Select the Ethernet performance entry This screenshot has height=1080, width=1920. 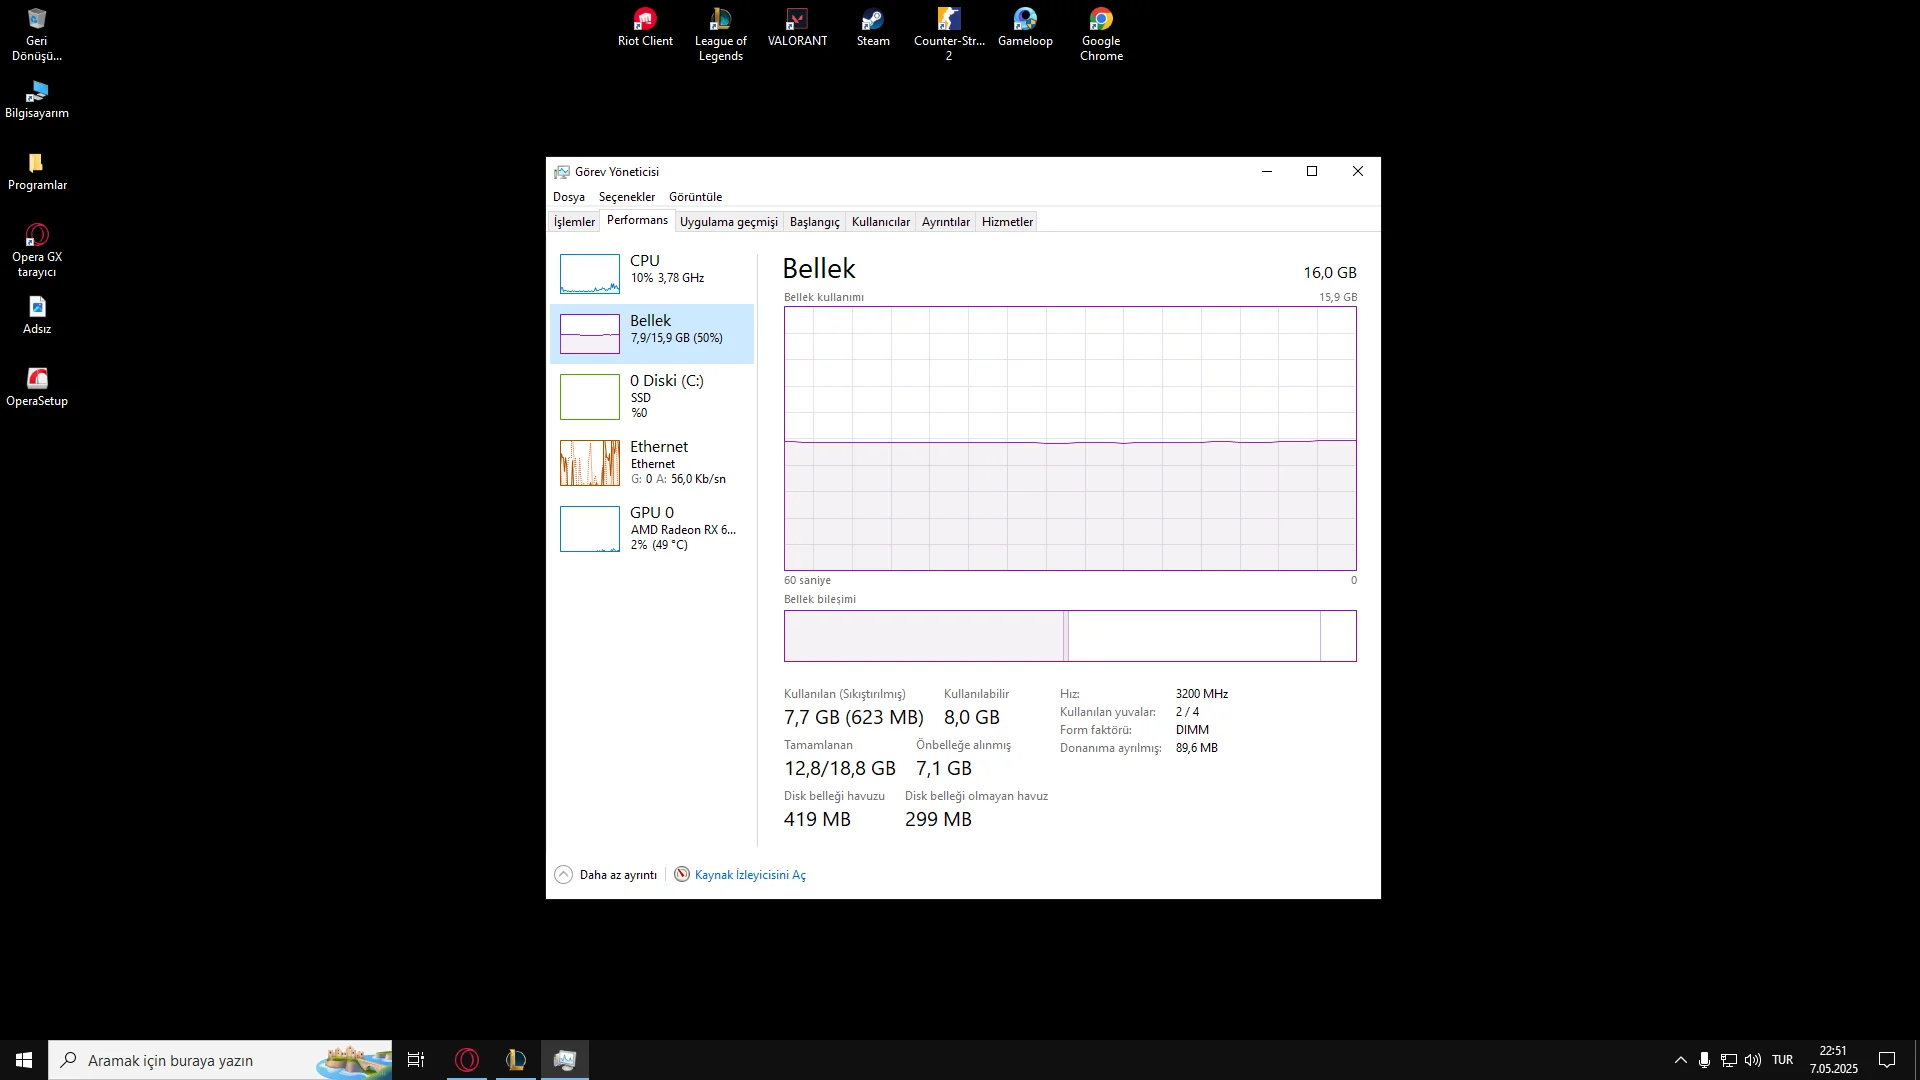[652, 462]
